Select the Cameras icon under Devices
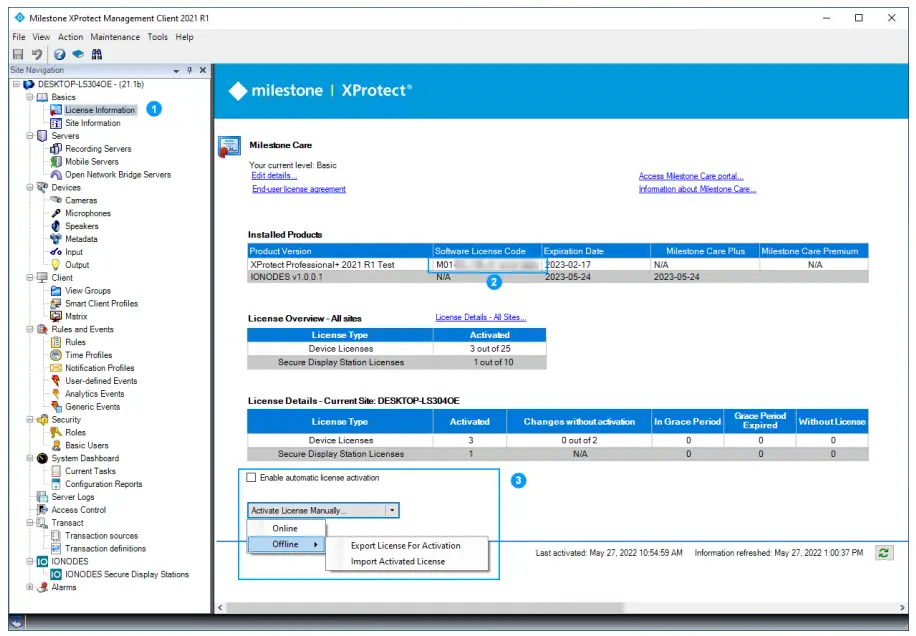916x636 pixels. coord(56,200)
